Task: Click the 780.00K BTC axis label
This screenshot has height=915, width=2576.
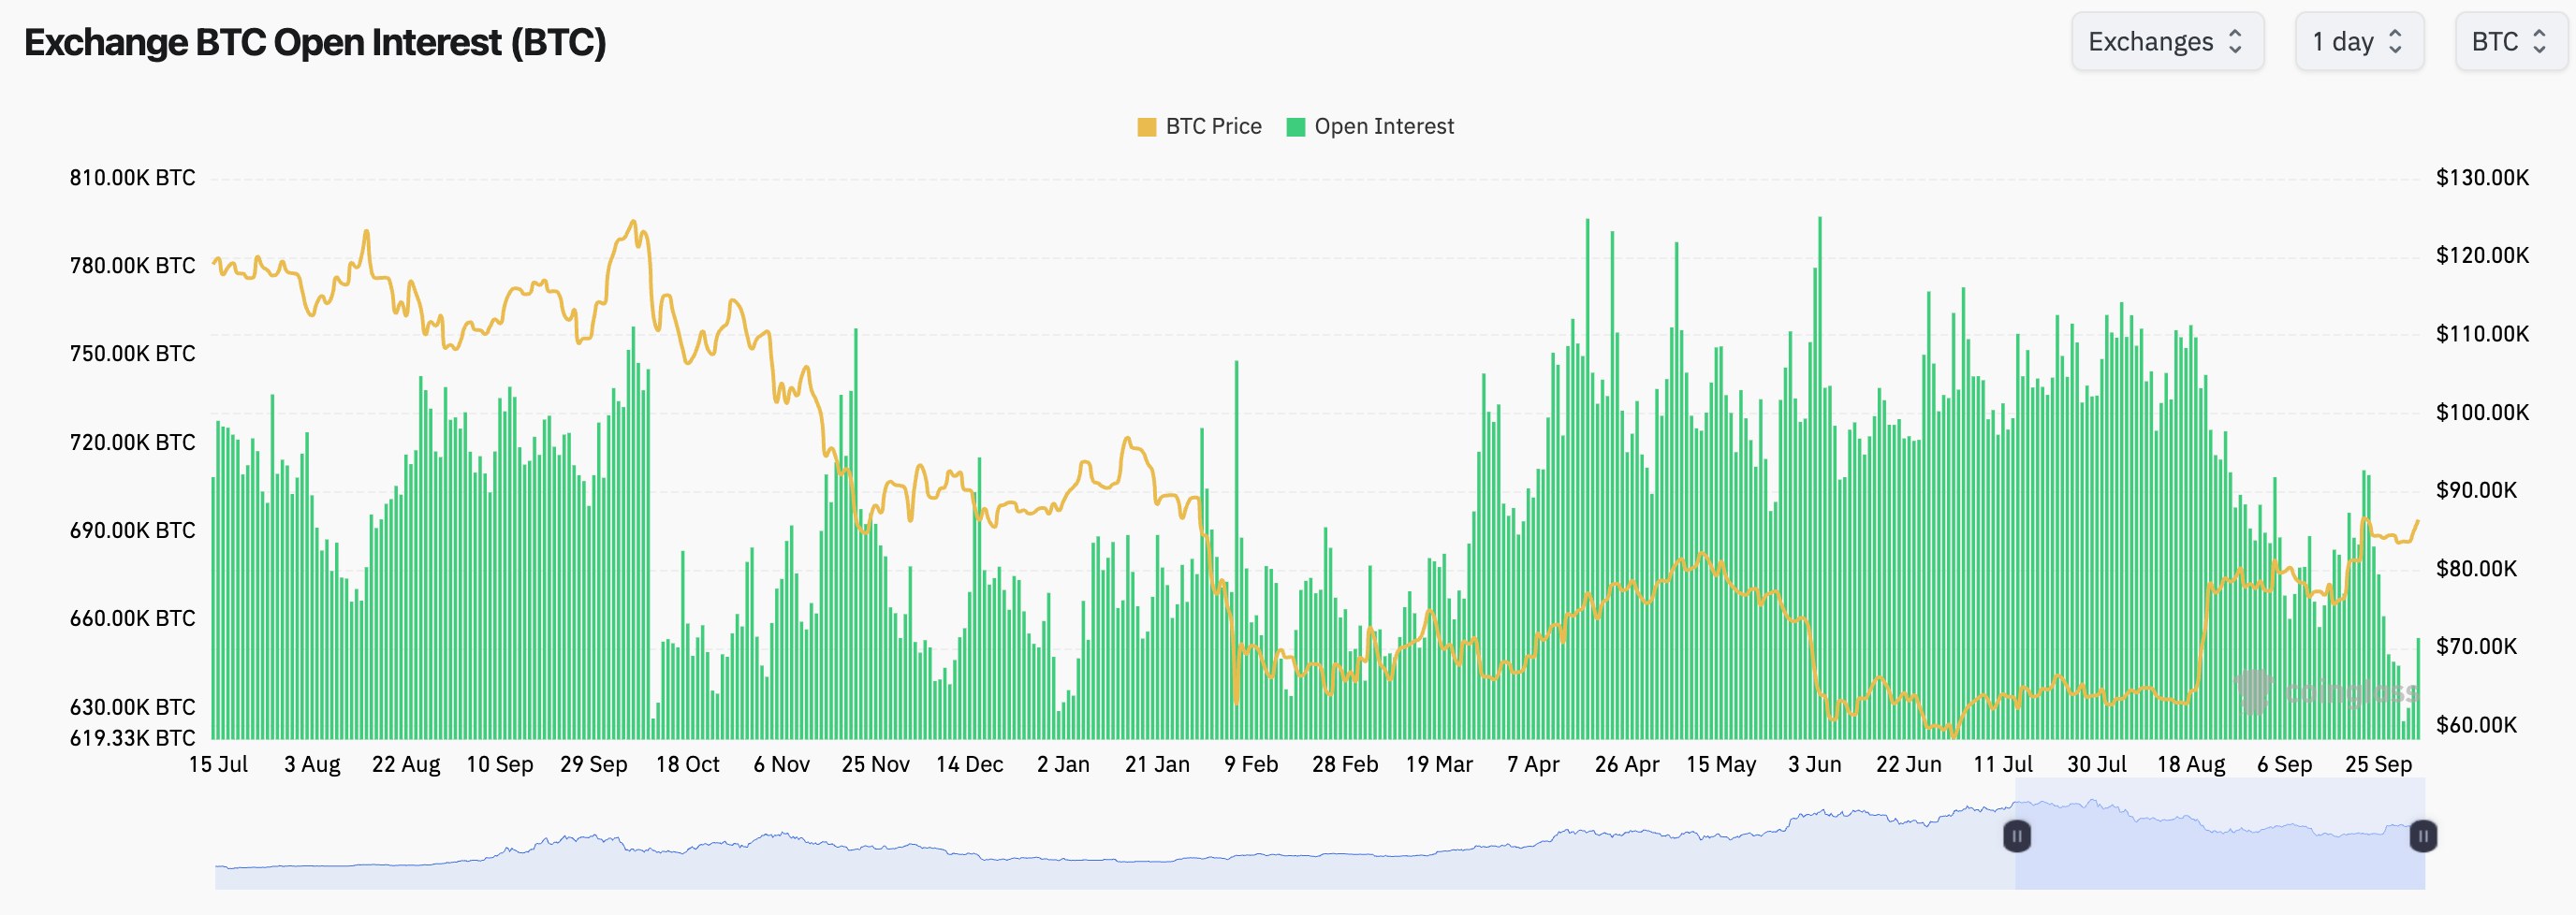Action: [132, 266]
